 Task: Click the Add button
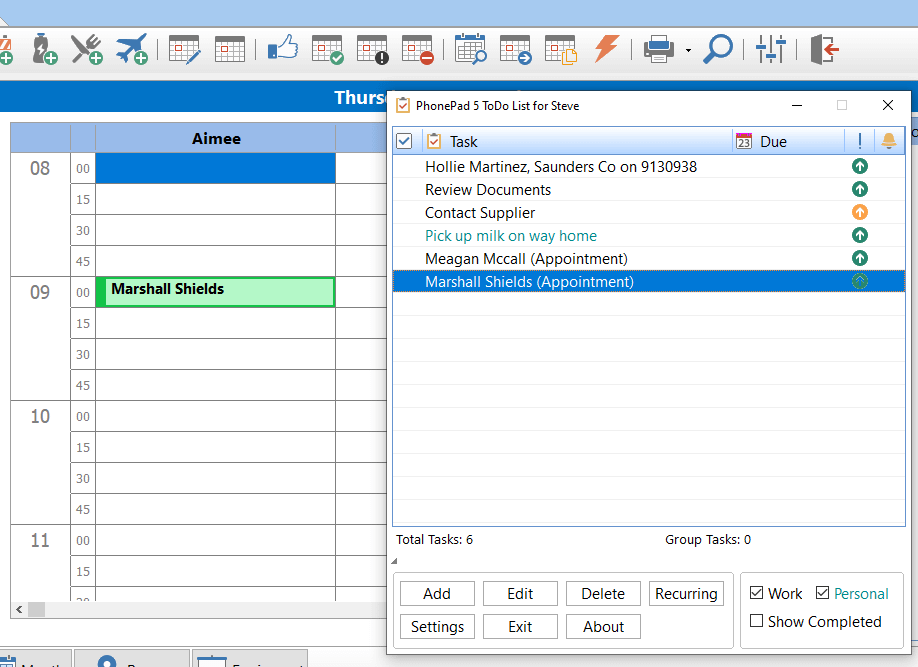pyautogui.click(x=437, y=593)
